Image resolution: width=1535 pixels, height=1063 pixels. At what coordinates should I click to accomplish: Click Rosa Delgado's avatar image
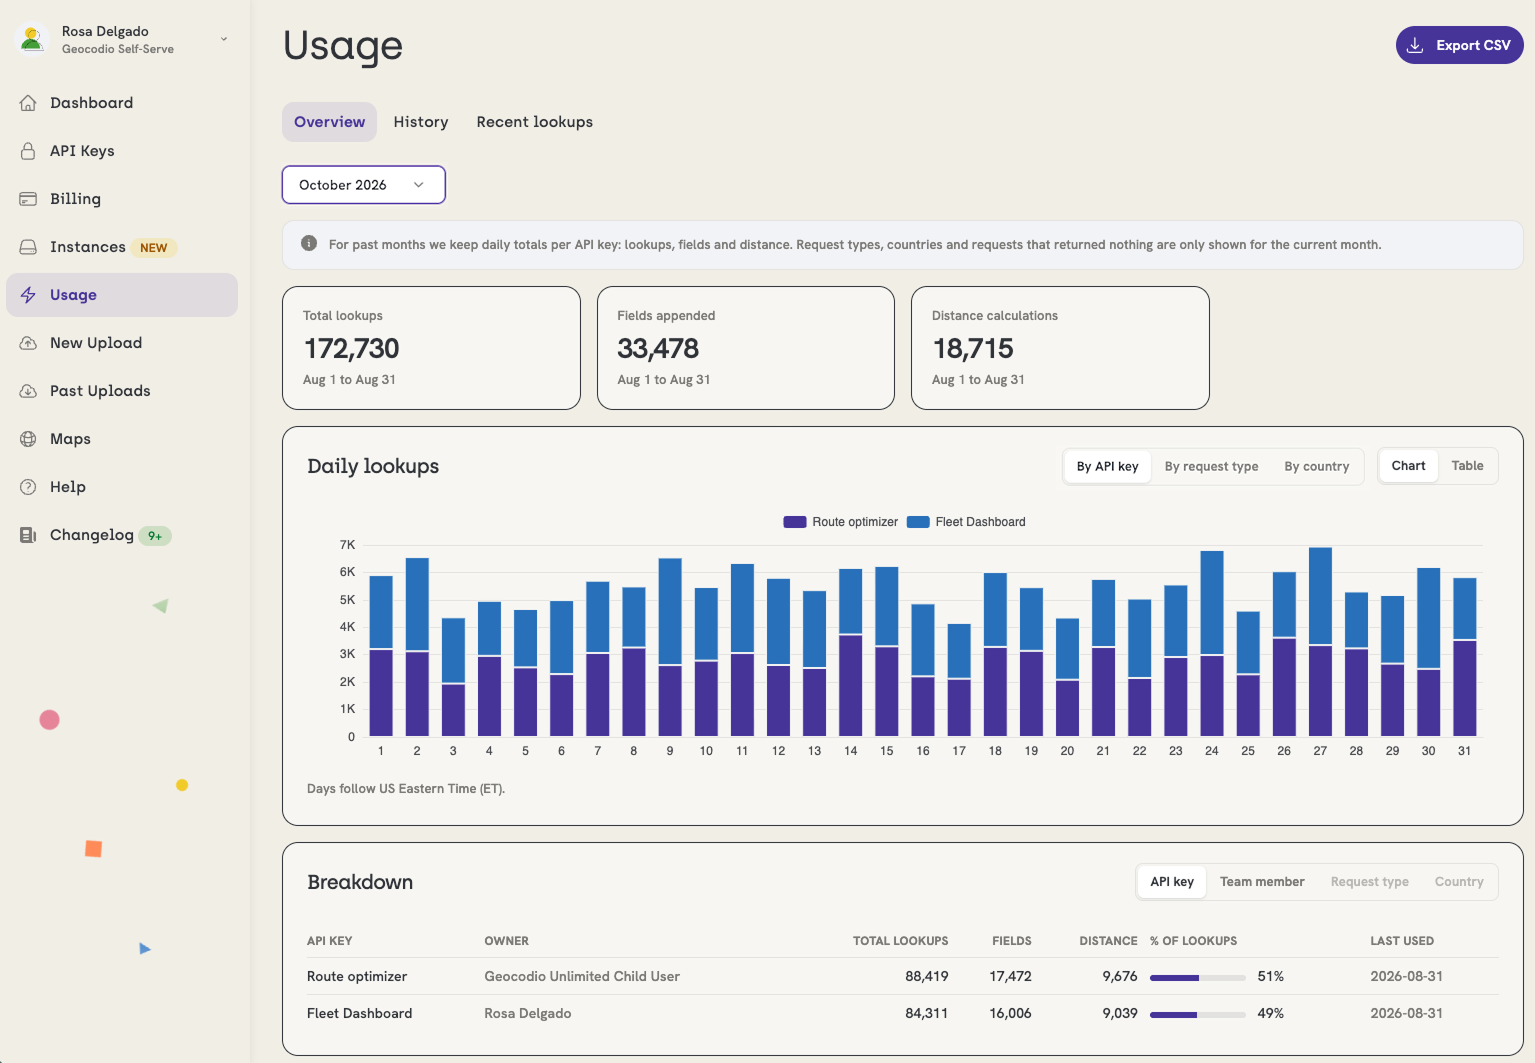pos(32,39)
